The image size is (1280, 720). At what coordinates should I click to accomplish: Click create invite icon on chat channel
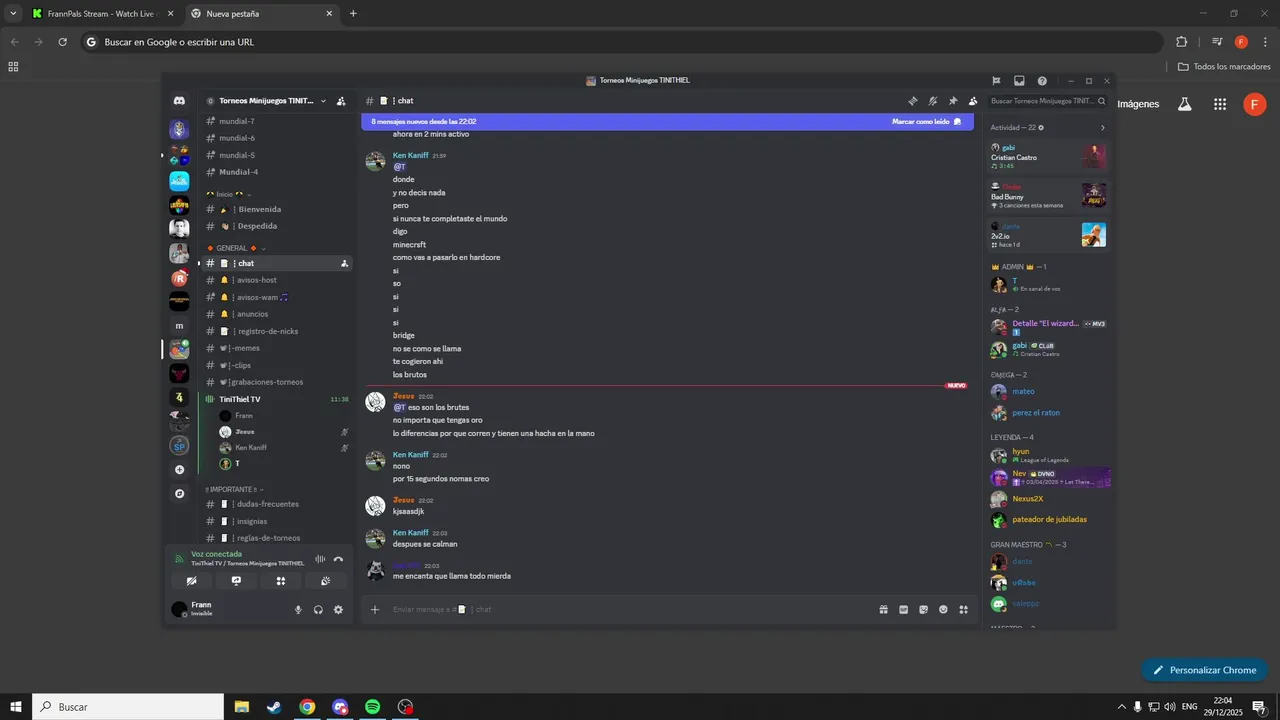click(344, 263)
